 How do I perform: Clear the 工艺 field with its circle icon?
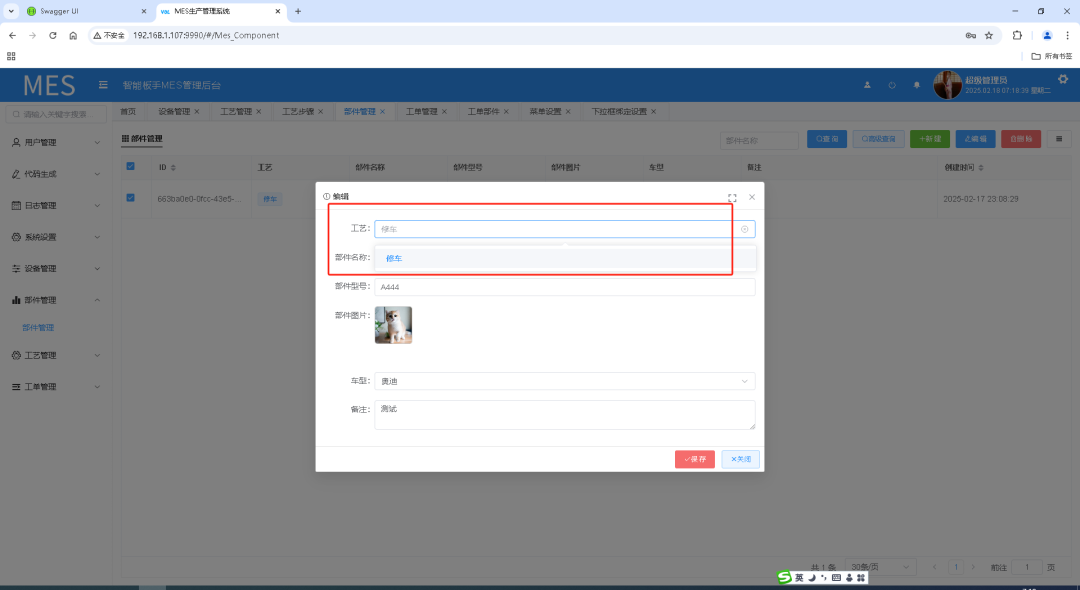[x=744, y=229]
